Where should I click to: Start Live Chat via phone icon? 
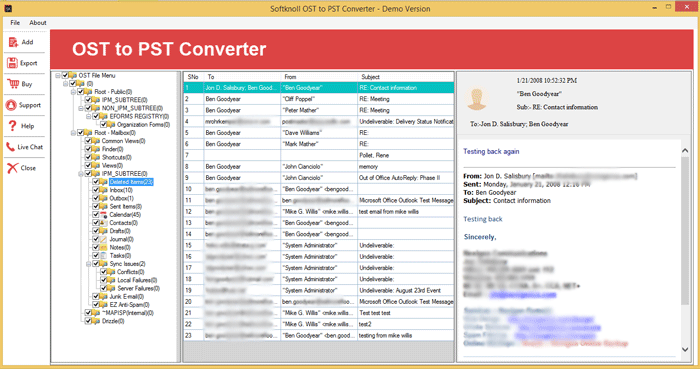[10, 147]
